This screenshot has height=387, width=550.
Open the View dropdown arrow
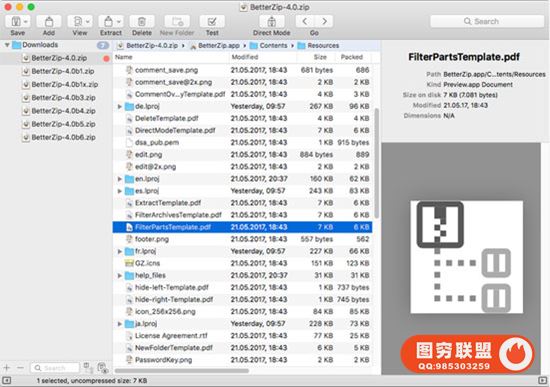[88, 22]
